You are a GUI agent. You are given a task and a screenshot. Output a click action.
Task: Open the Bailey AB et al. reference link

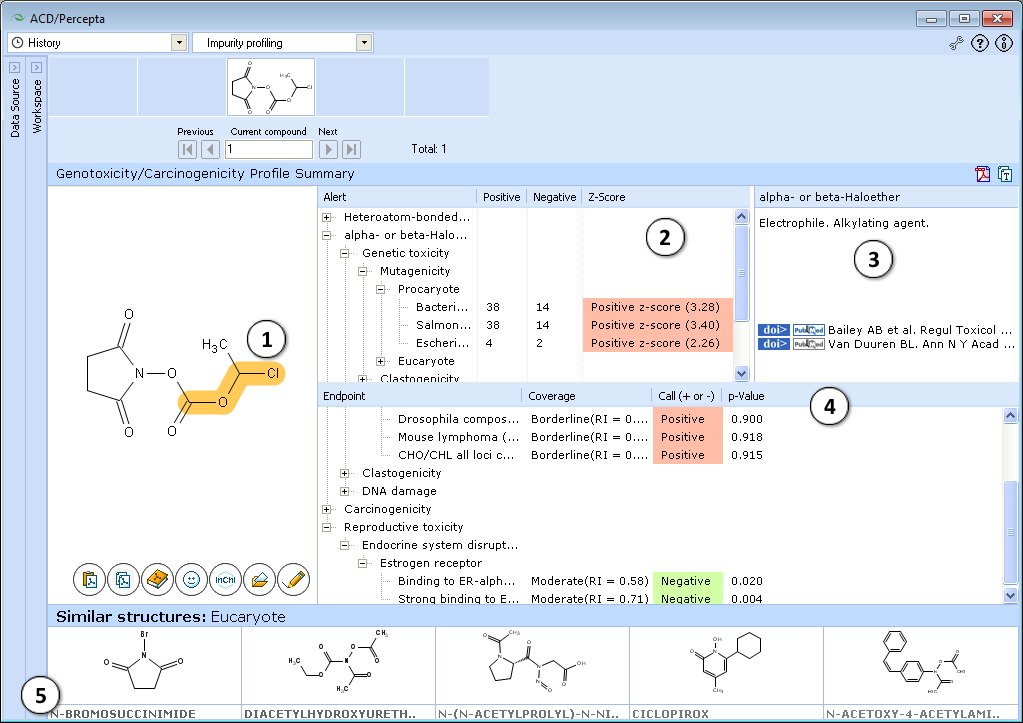point(920,330)
